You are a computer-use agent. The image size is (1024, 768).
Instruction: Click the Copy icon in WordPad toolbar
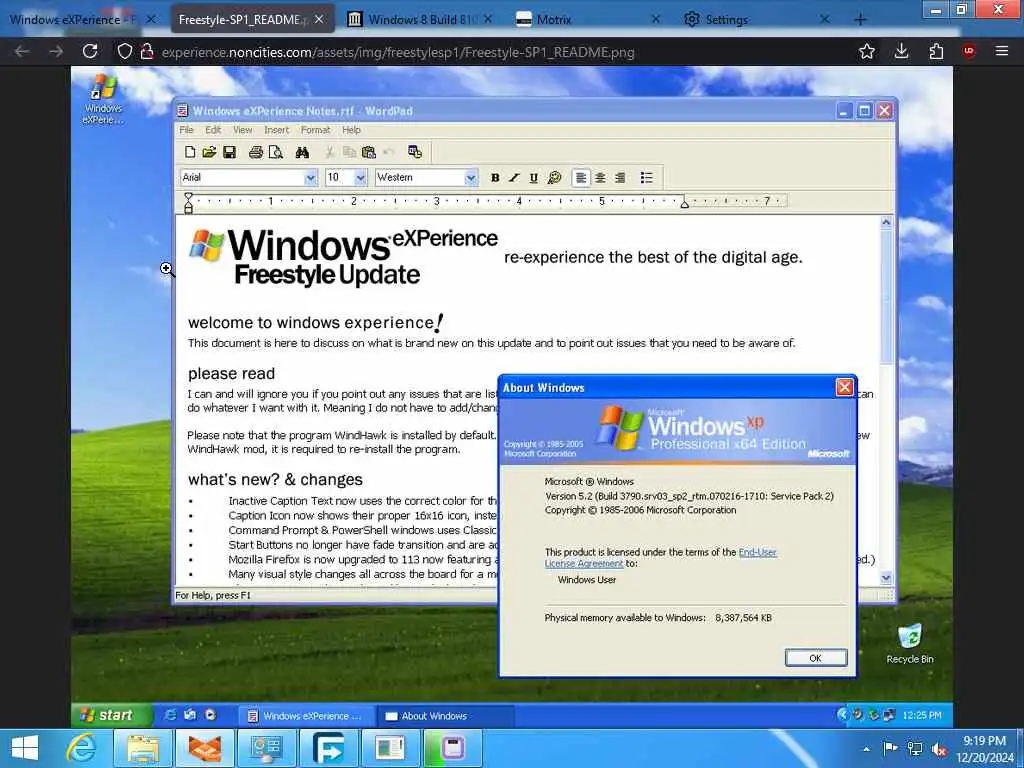(x=349, y=152)
